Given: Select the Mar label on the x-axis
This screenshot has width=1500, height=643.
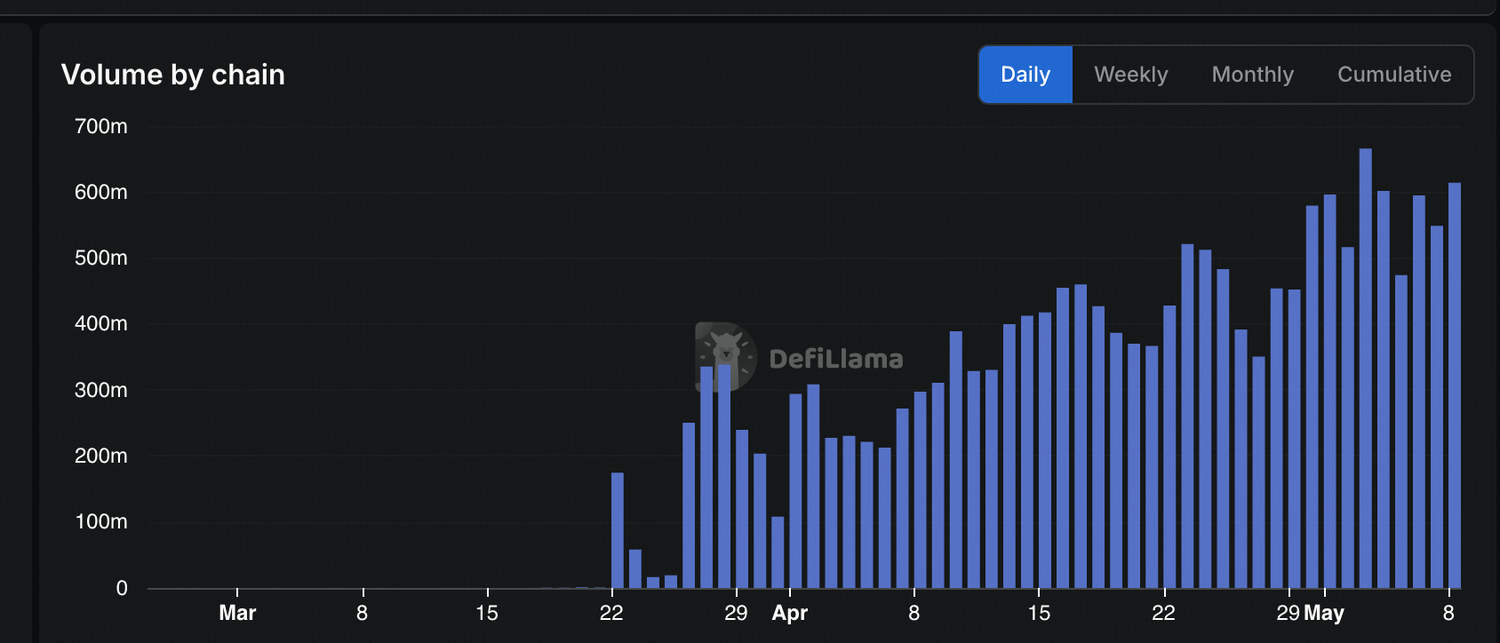Looking at the screenshot, I should pos(237,613).
